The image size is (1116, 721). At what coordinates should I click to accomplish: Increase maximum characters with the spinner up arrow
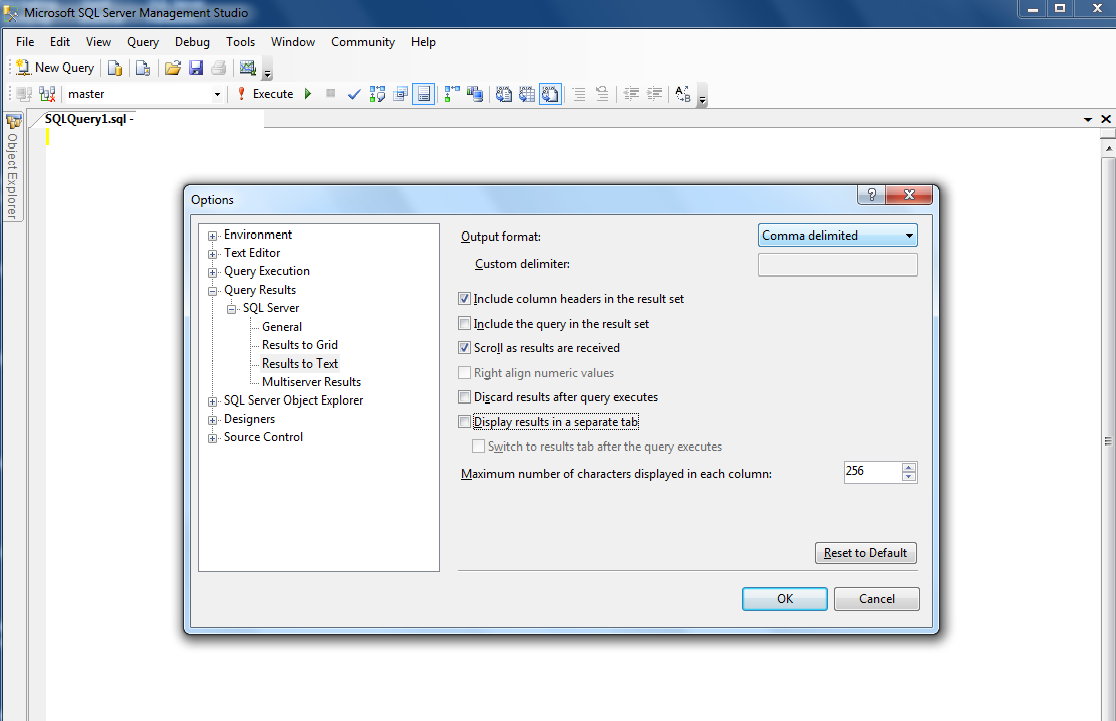coord(908,467)
